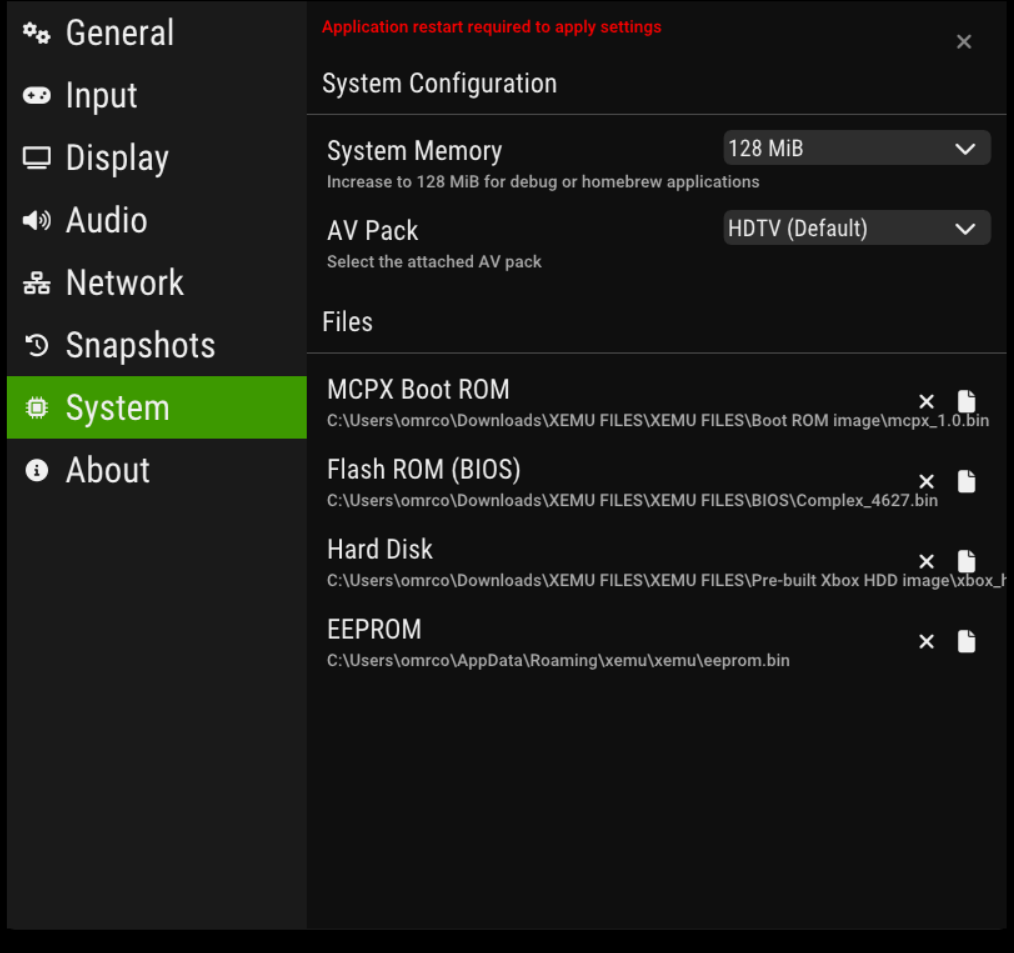The height and width of the screenshot is (953, 1014).
Task: Switch to the Display settings tab
Action: click(x=156, y=158)
